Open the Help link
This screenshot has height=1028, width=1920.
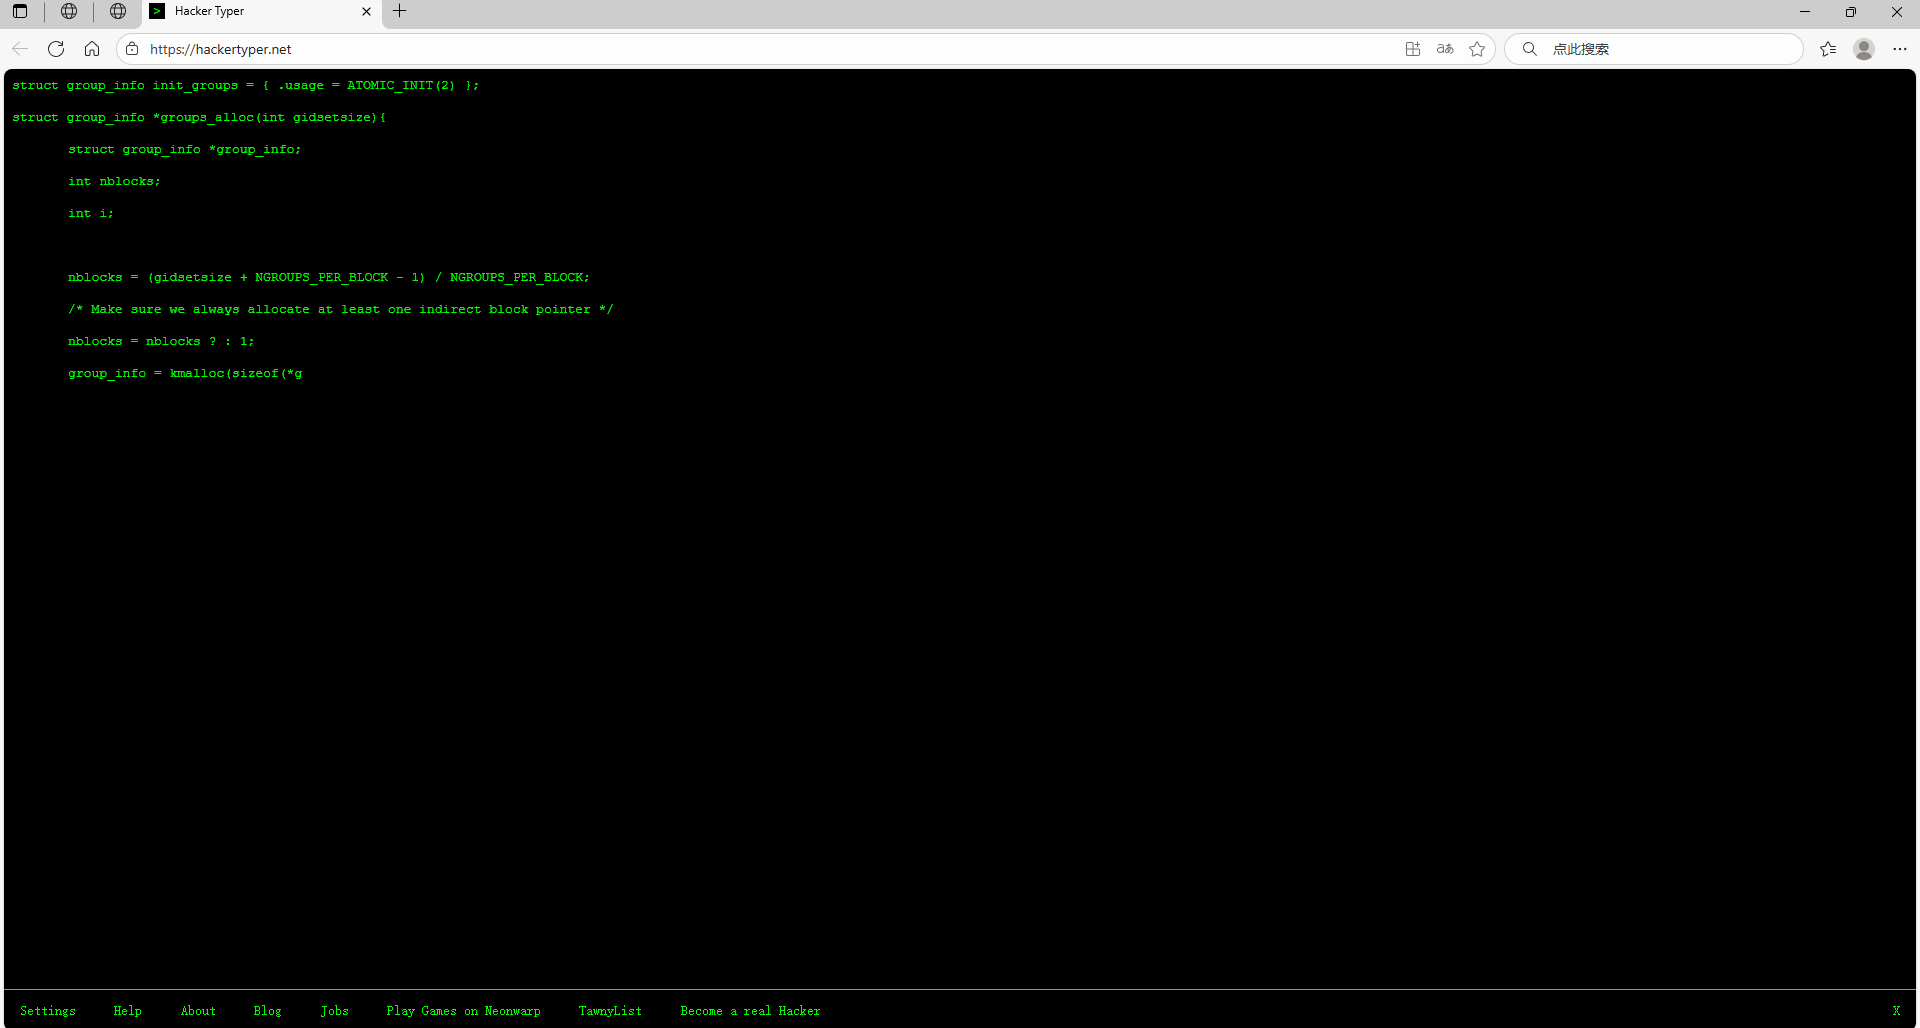(x=127, y=1011)
